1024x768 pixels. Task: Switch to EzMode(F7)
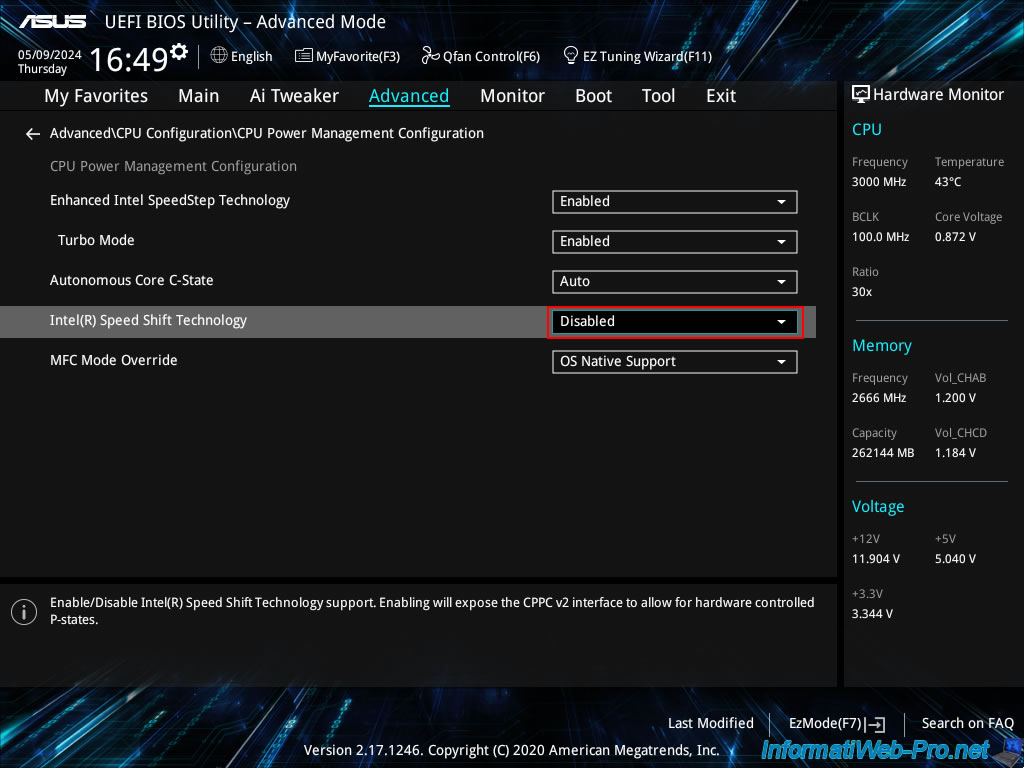(836, 723)
